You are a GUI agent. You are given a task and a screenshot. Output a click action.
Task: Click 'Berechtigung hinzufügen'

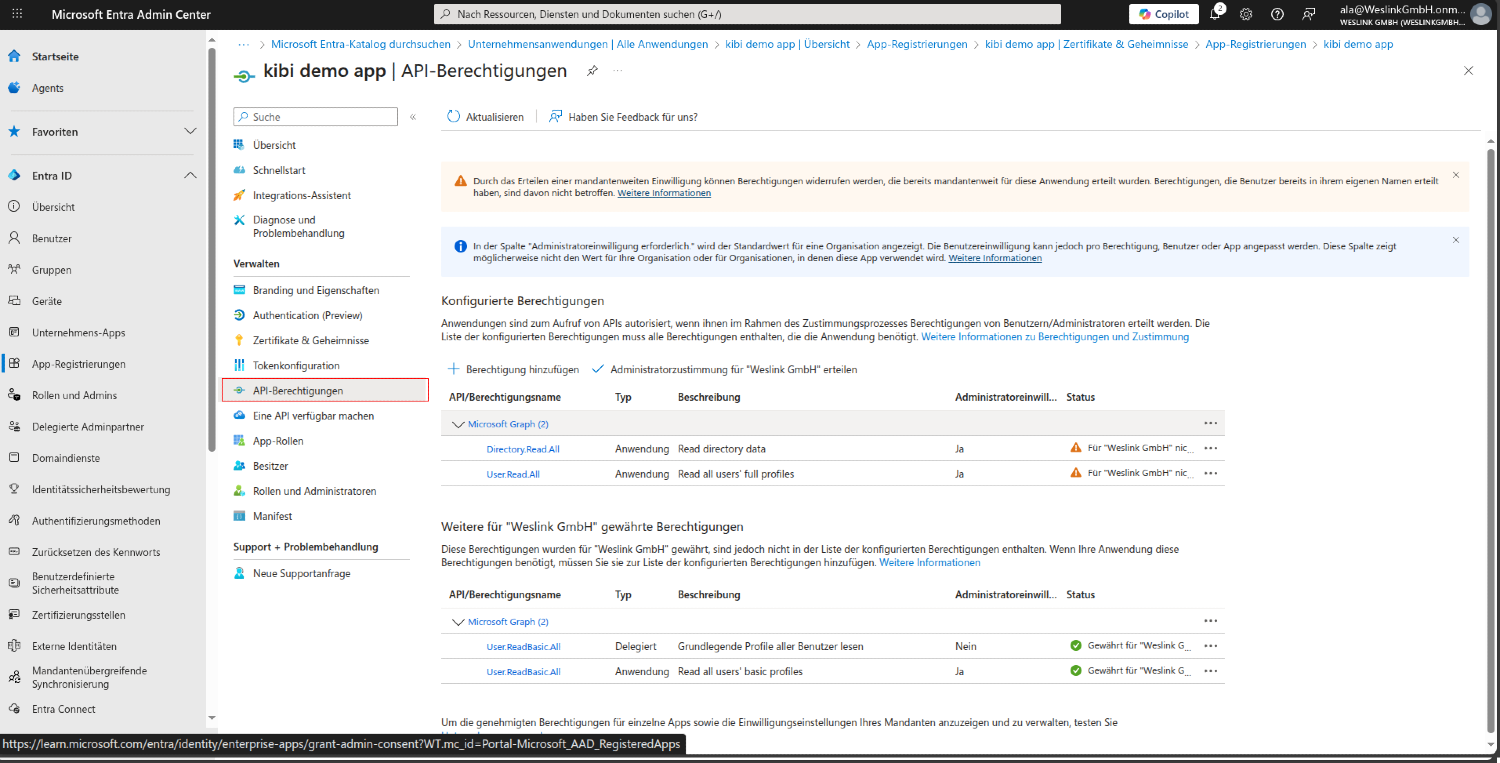(513, 369)
